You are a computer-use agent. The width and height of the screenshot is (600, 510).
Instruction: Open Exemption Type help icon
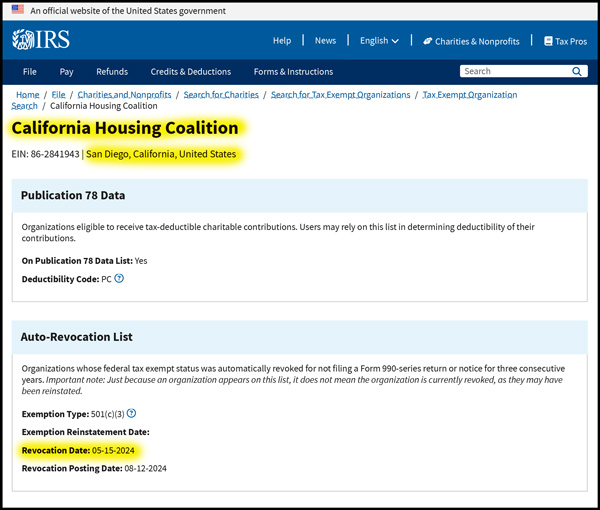pyautogui.click(x=131, y=413)
